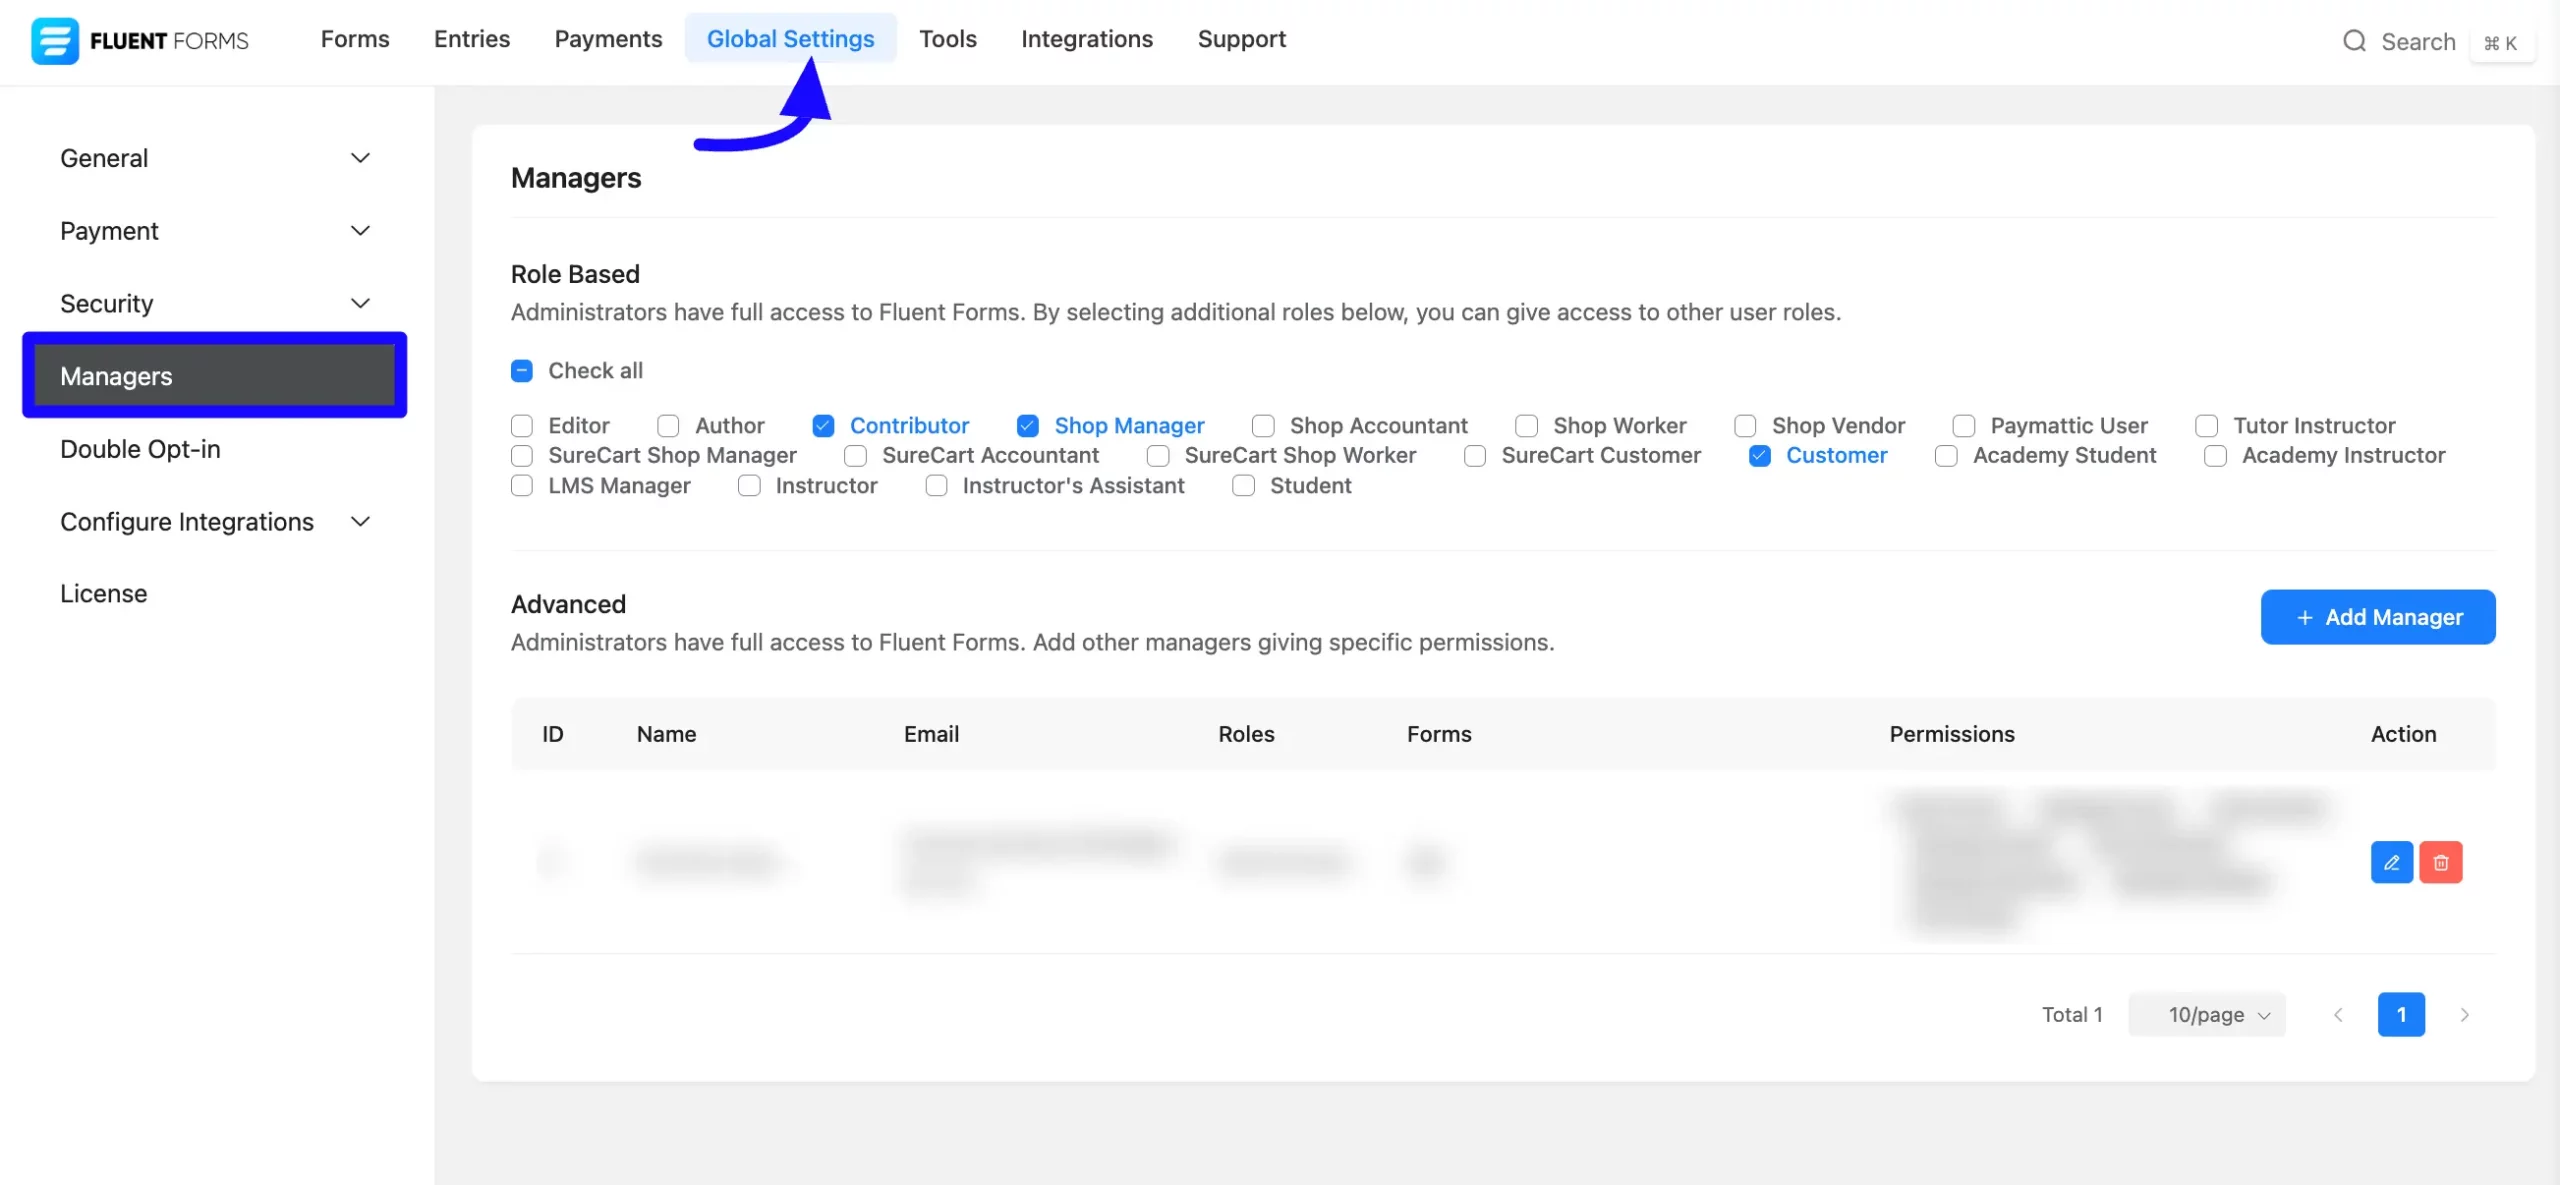Switch to the Integrations tab
Viewport: 2560px width, 1185px height.
(x=1087, y=39)
